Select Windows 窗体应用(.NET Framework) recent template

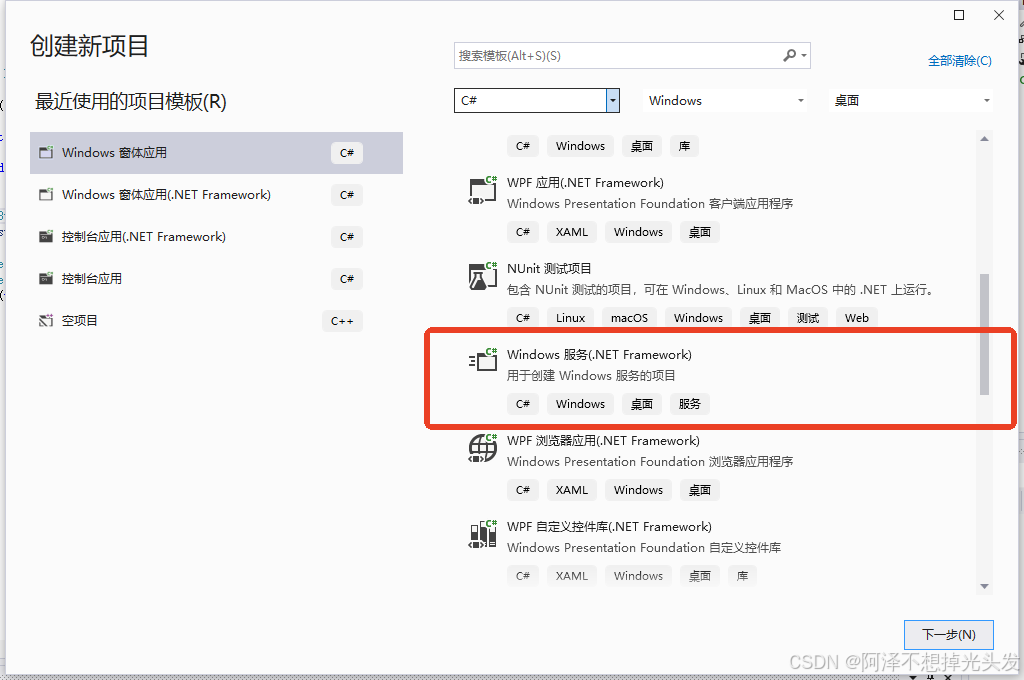coord(216,195)
